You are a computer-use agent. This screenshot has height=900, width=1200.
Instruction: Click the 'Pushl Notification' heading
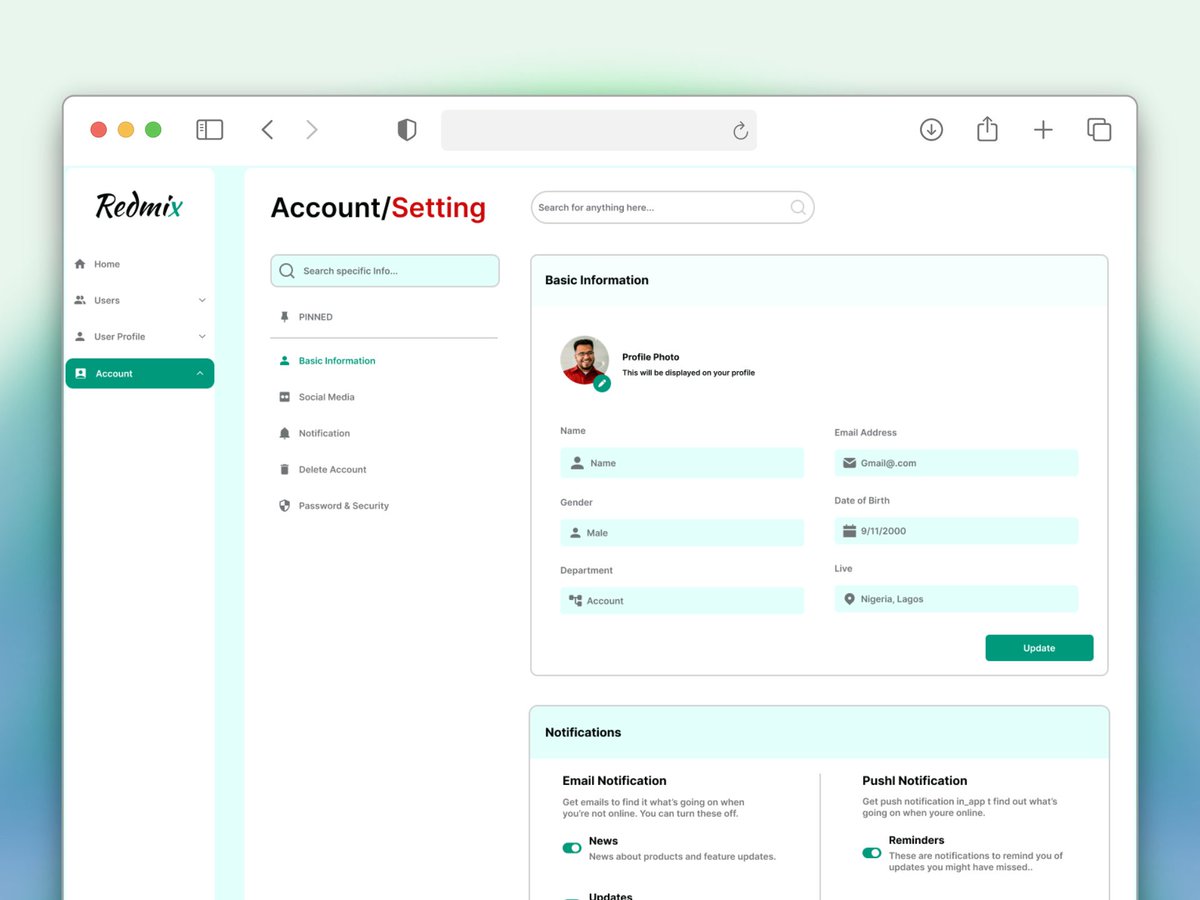click(x=915, y=781)
